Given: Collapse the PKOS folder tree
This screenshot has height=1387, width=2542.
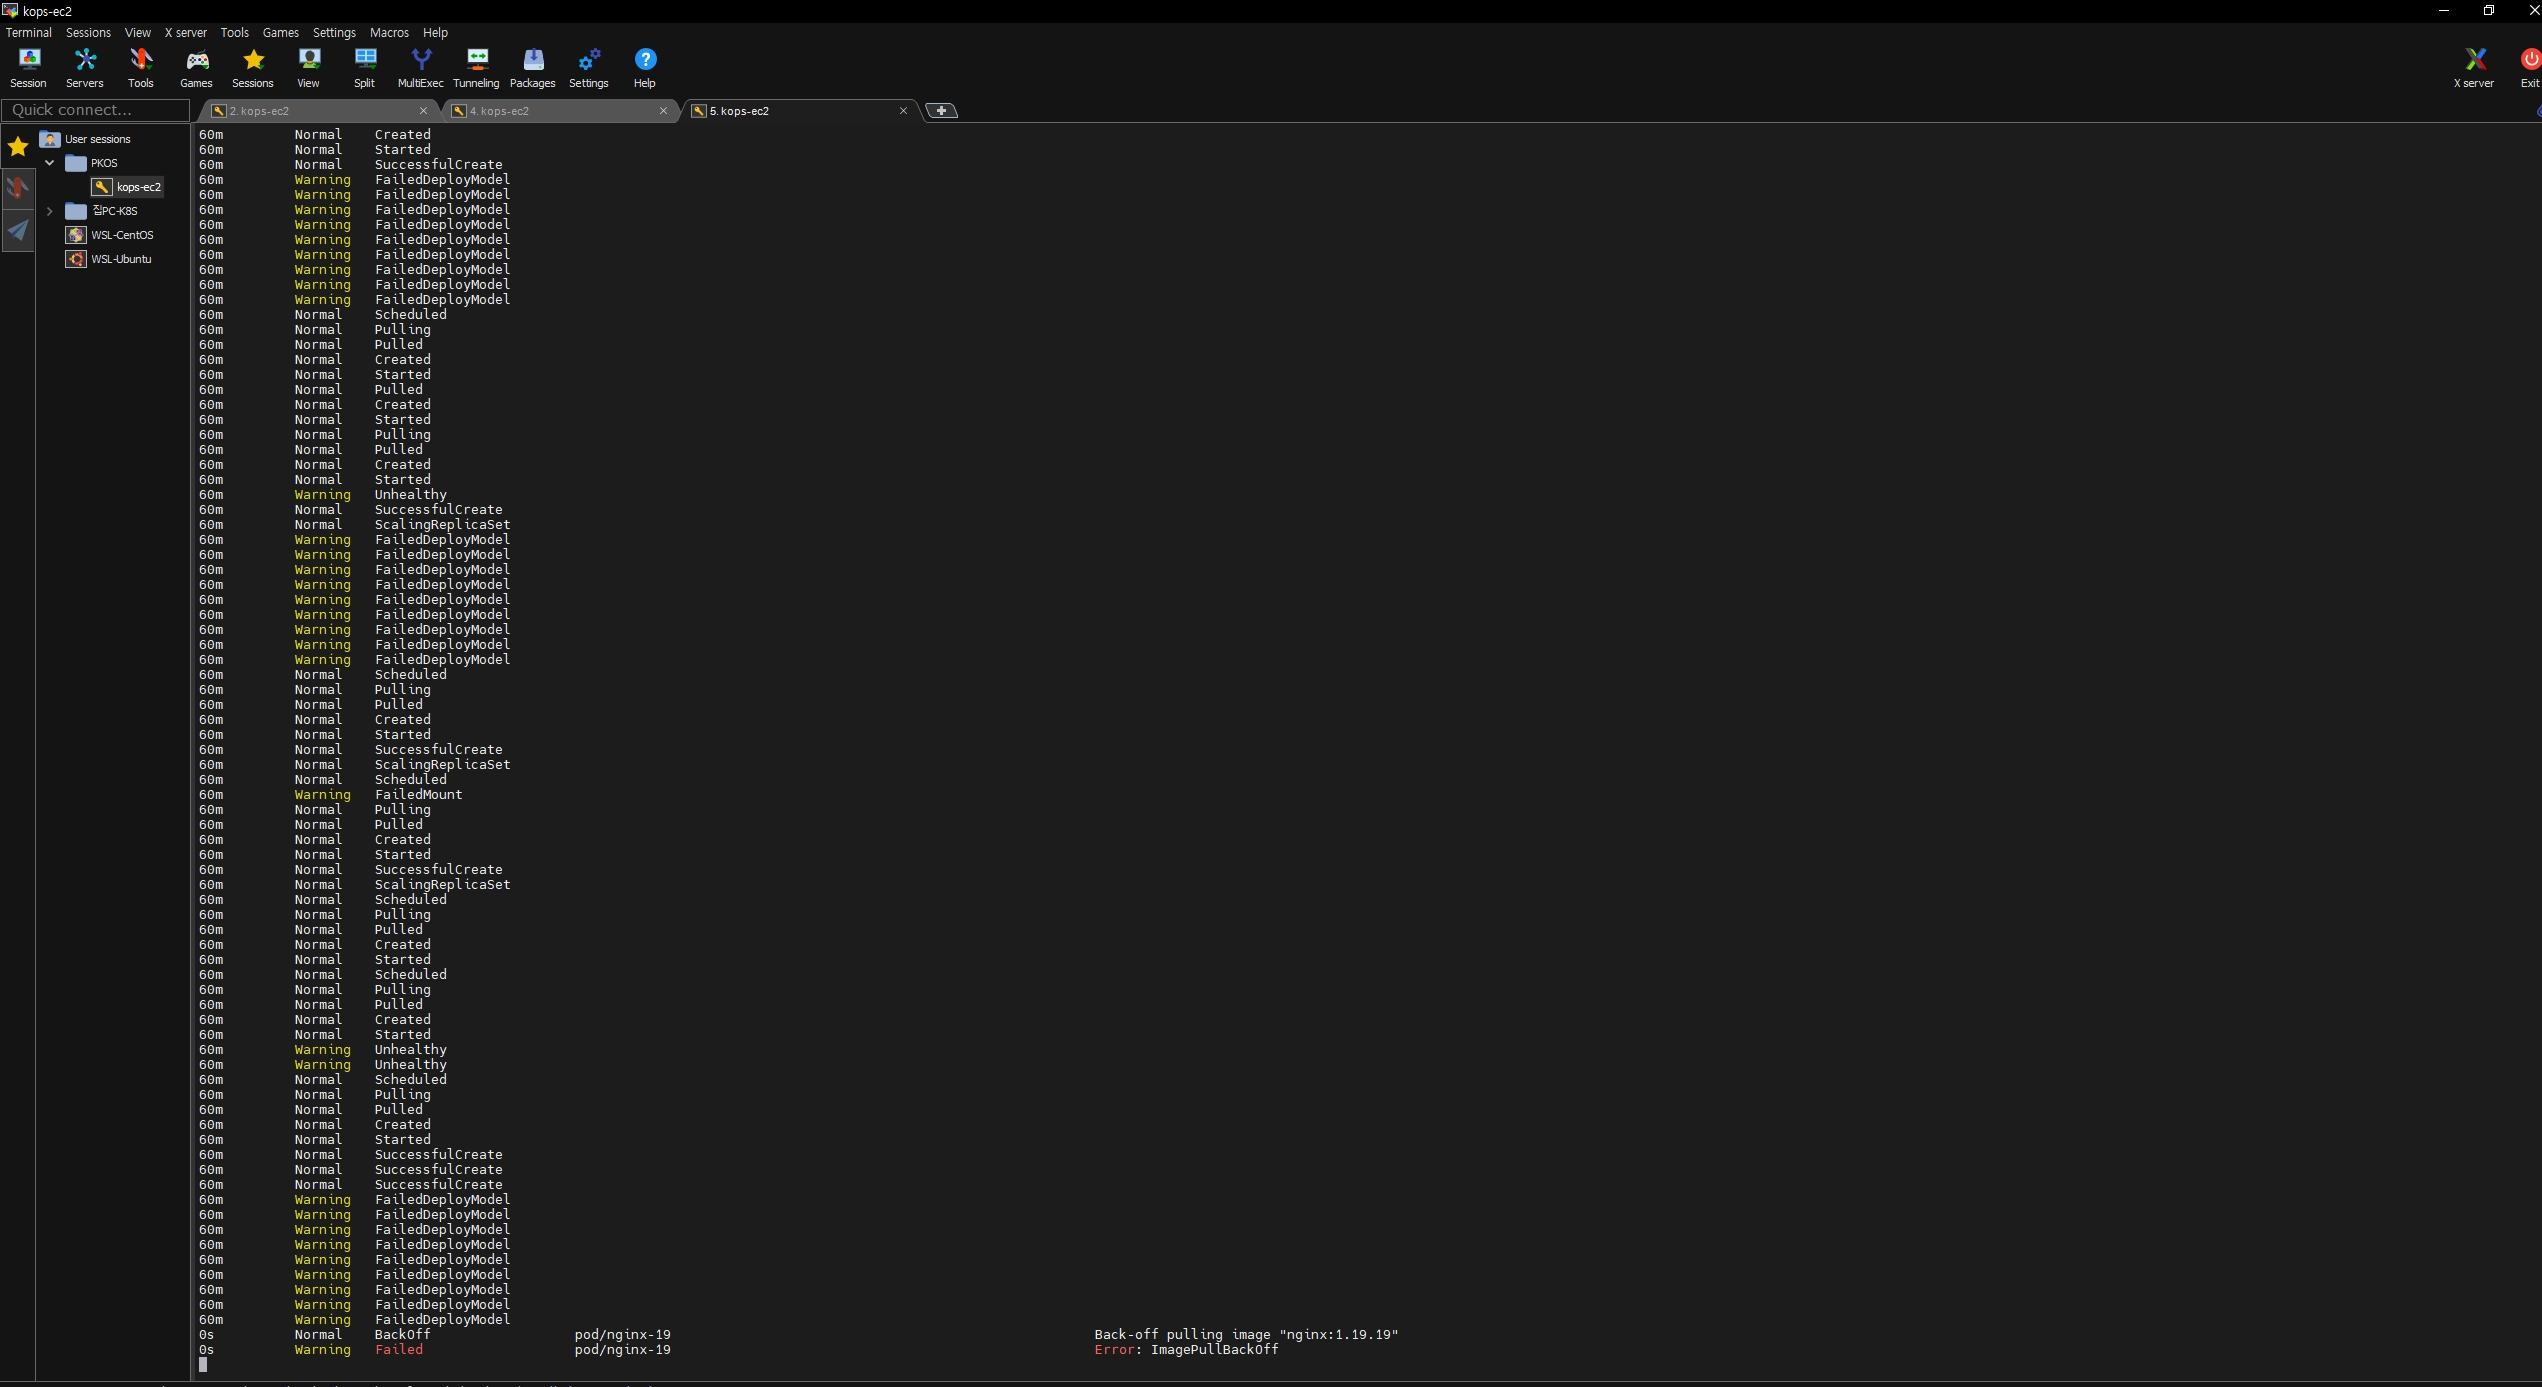Looking at the screenshot, I should click(x=50, y=163).
